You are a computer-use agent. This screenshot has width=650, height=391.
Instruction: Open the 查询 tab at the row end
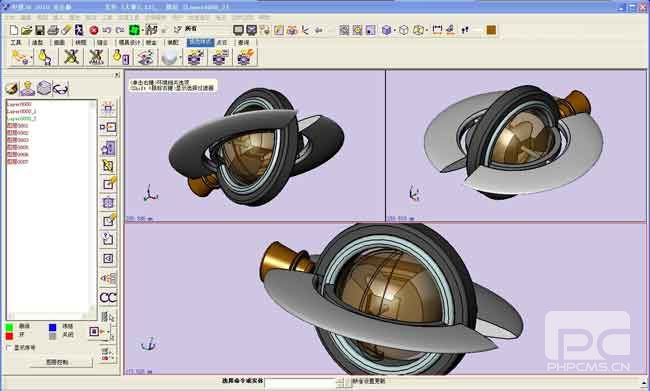244,42
